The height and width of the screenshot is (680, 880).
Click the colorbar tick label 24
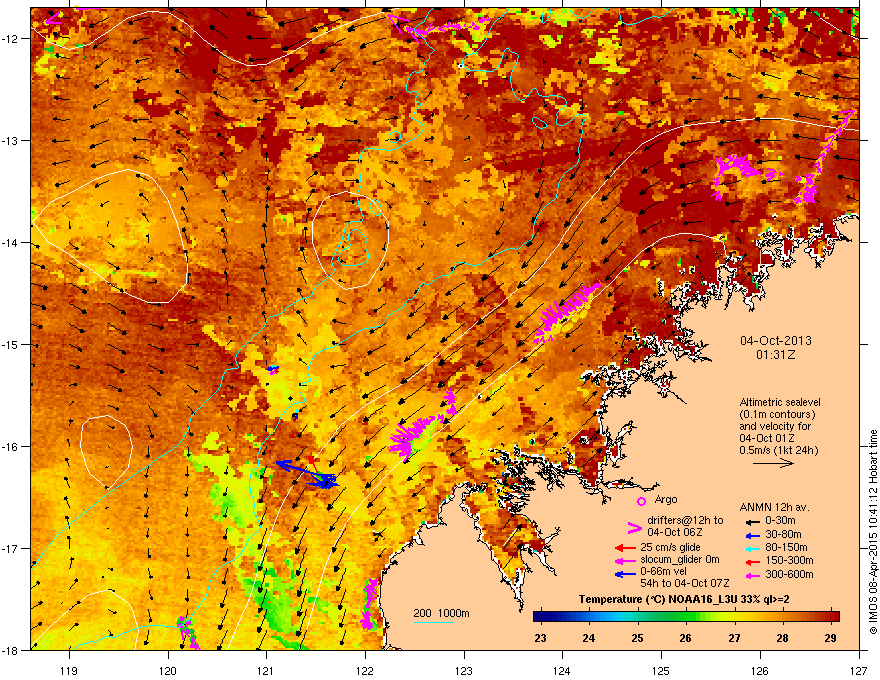[589, 637]
